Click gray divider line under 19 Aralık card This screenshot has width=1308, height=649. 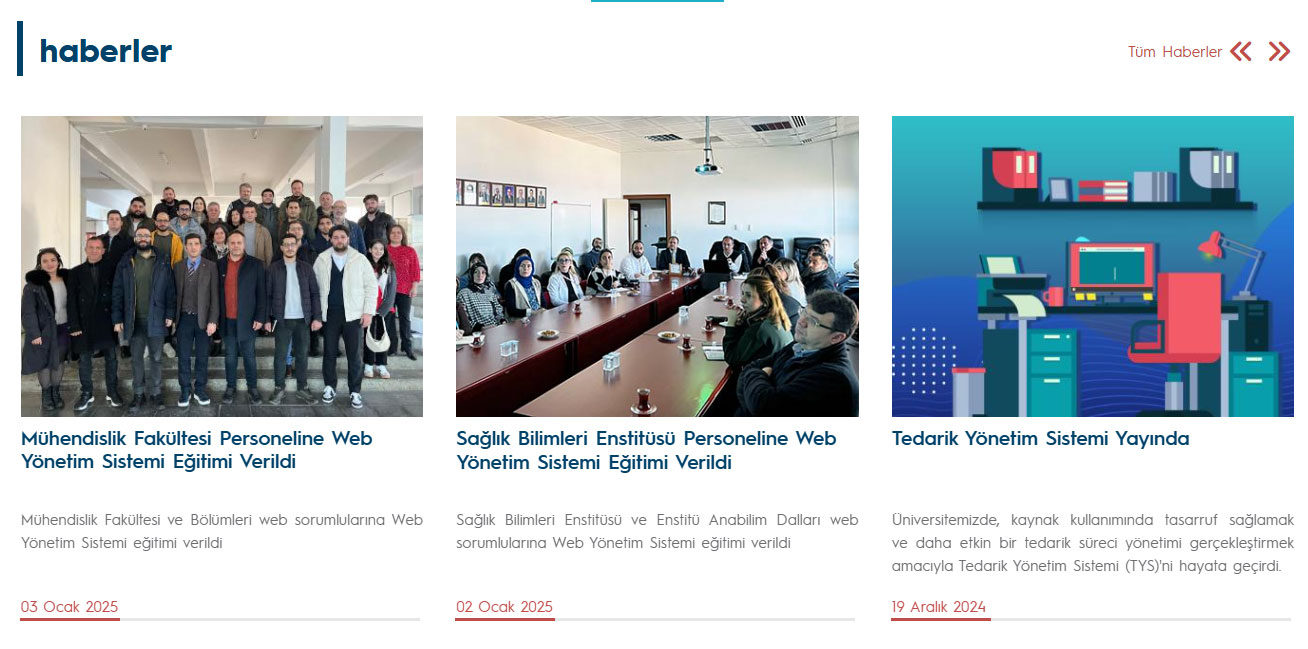point(1141,619)
